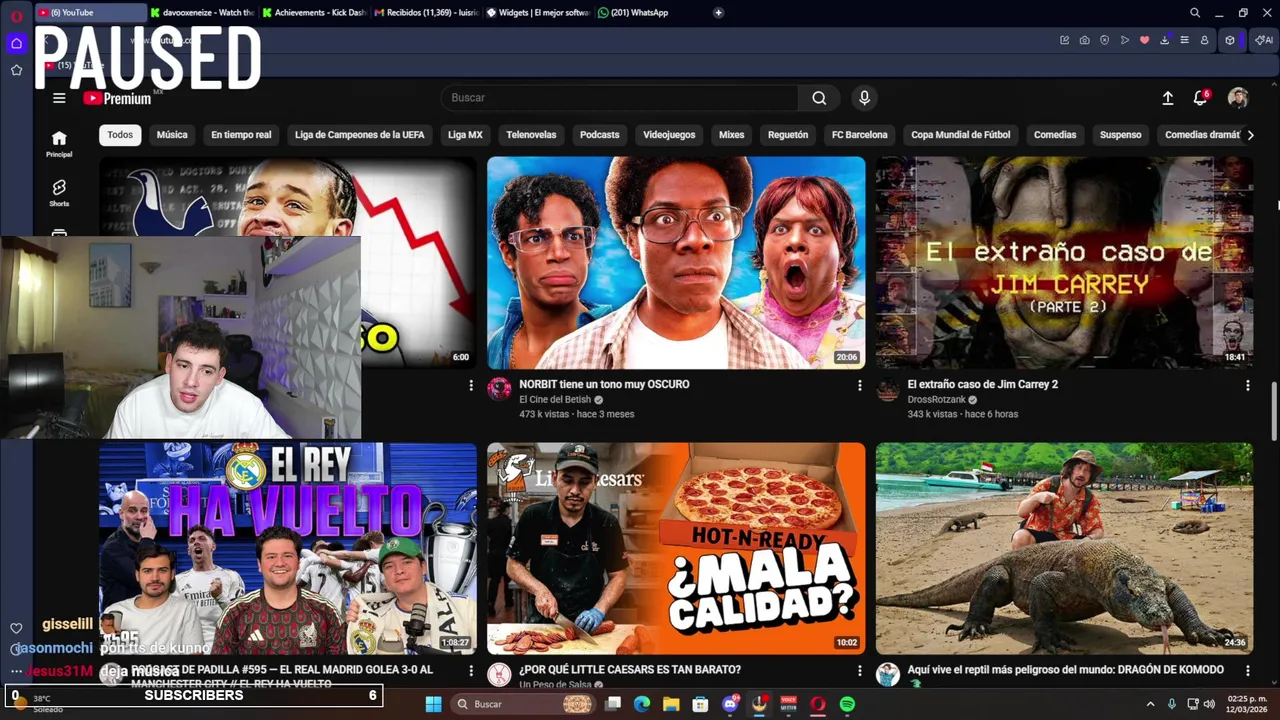Click the Opera heart bookmark icon
This screenshot has height=720, width=1280.
(1144, 40)
